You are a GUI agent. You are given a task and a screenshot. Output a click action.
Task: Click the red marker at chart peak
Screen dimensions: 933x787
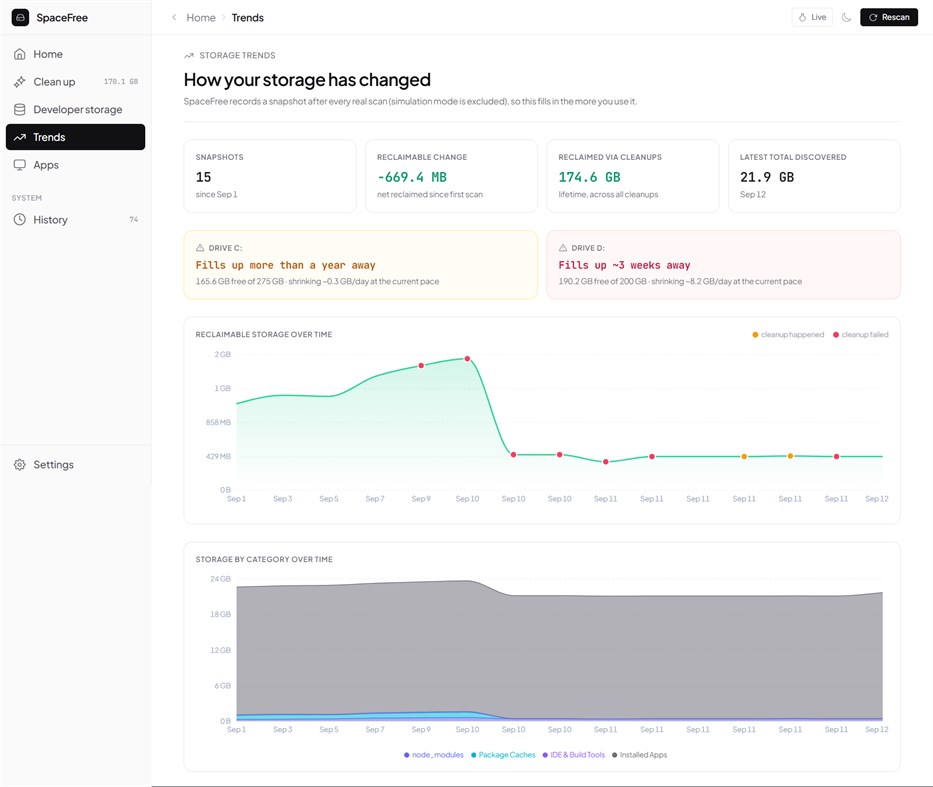[x=468, y=359]
